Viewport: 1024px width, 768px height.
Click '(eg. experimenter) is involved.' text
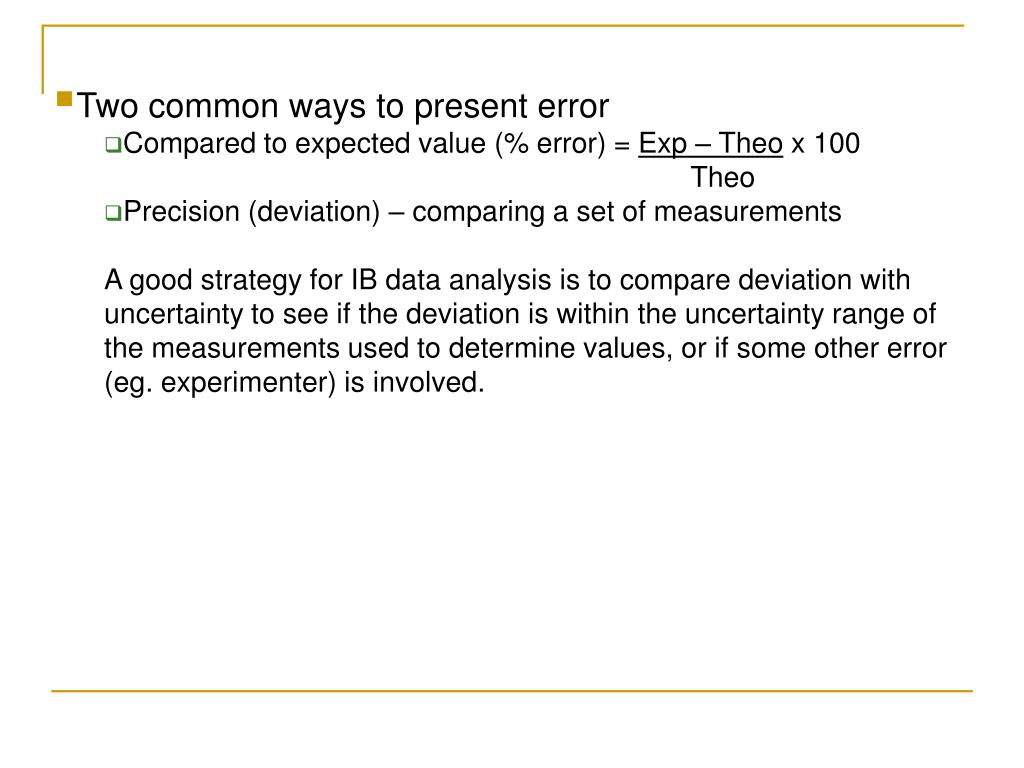(x=295, y=383)
